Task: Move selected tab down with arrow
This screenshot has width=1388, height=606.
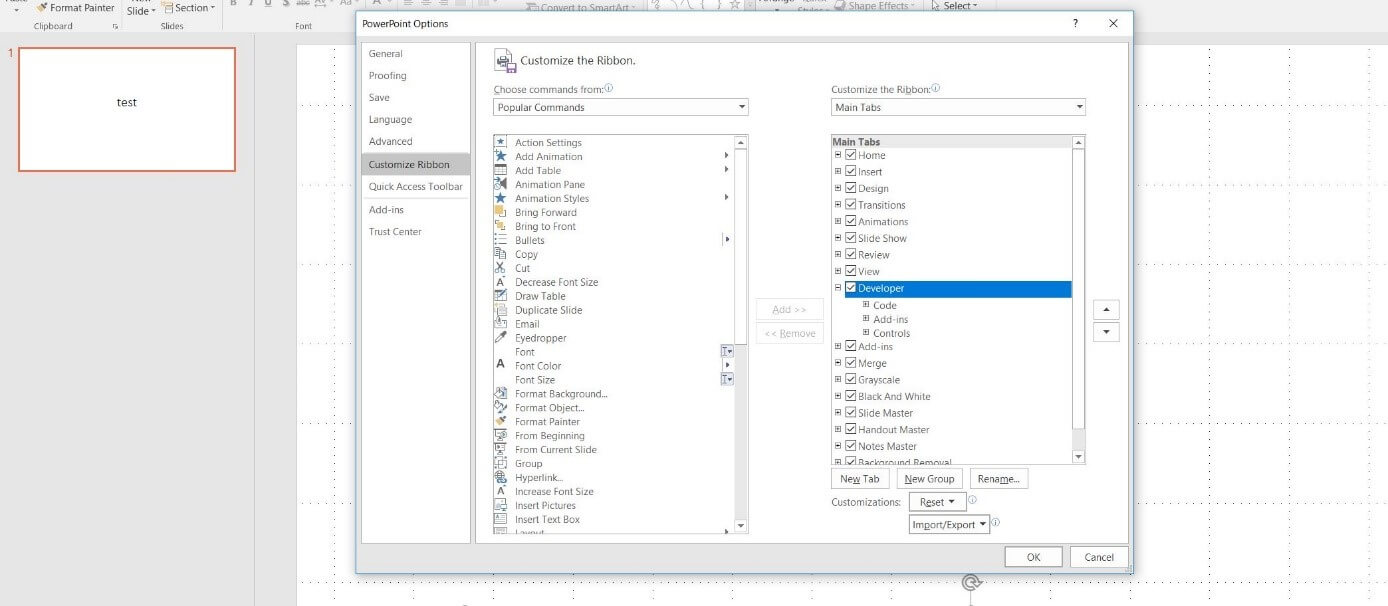Action: pos(1106,332)
